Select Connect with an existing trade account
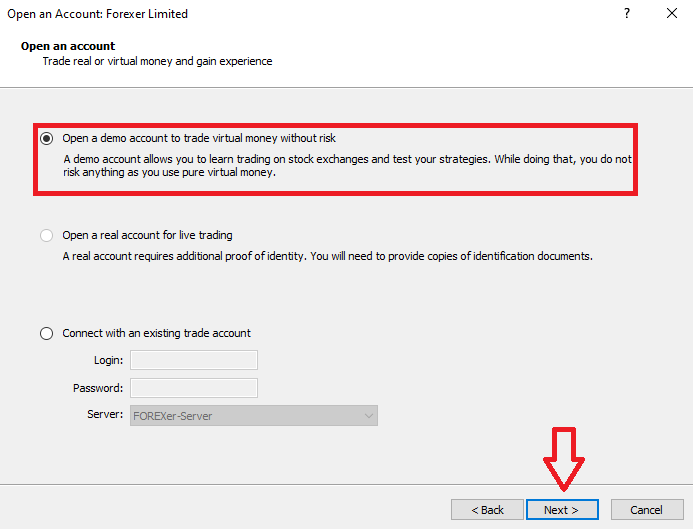This screenshot has width=693, height=529. (47, 334)
